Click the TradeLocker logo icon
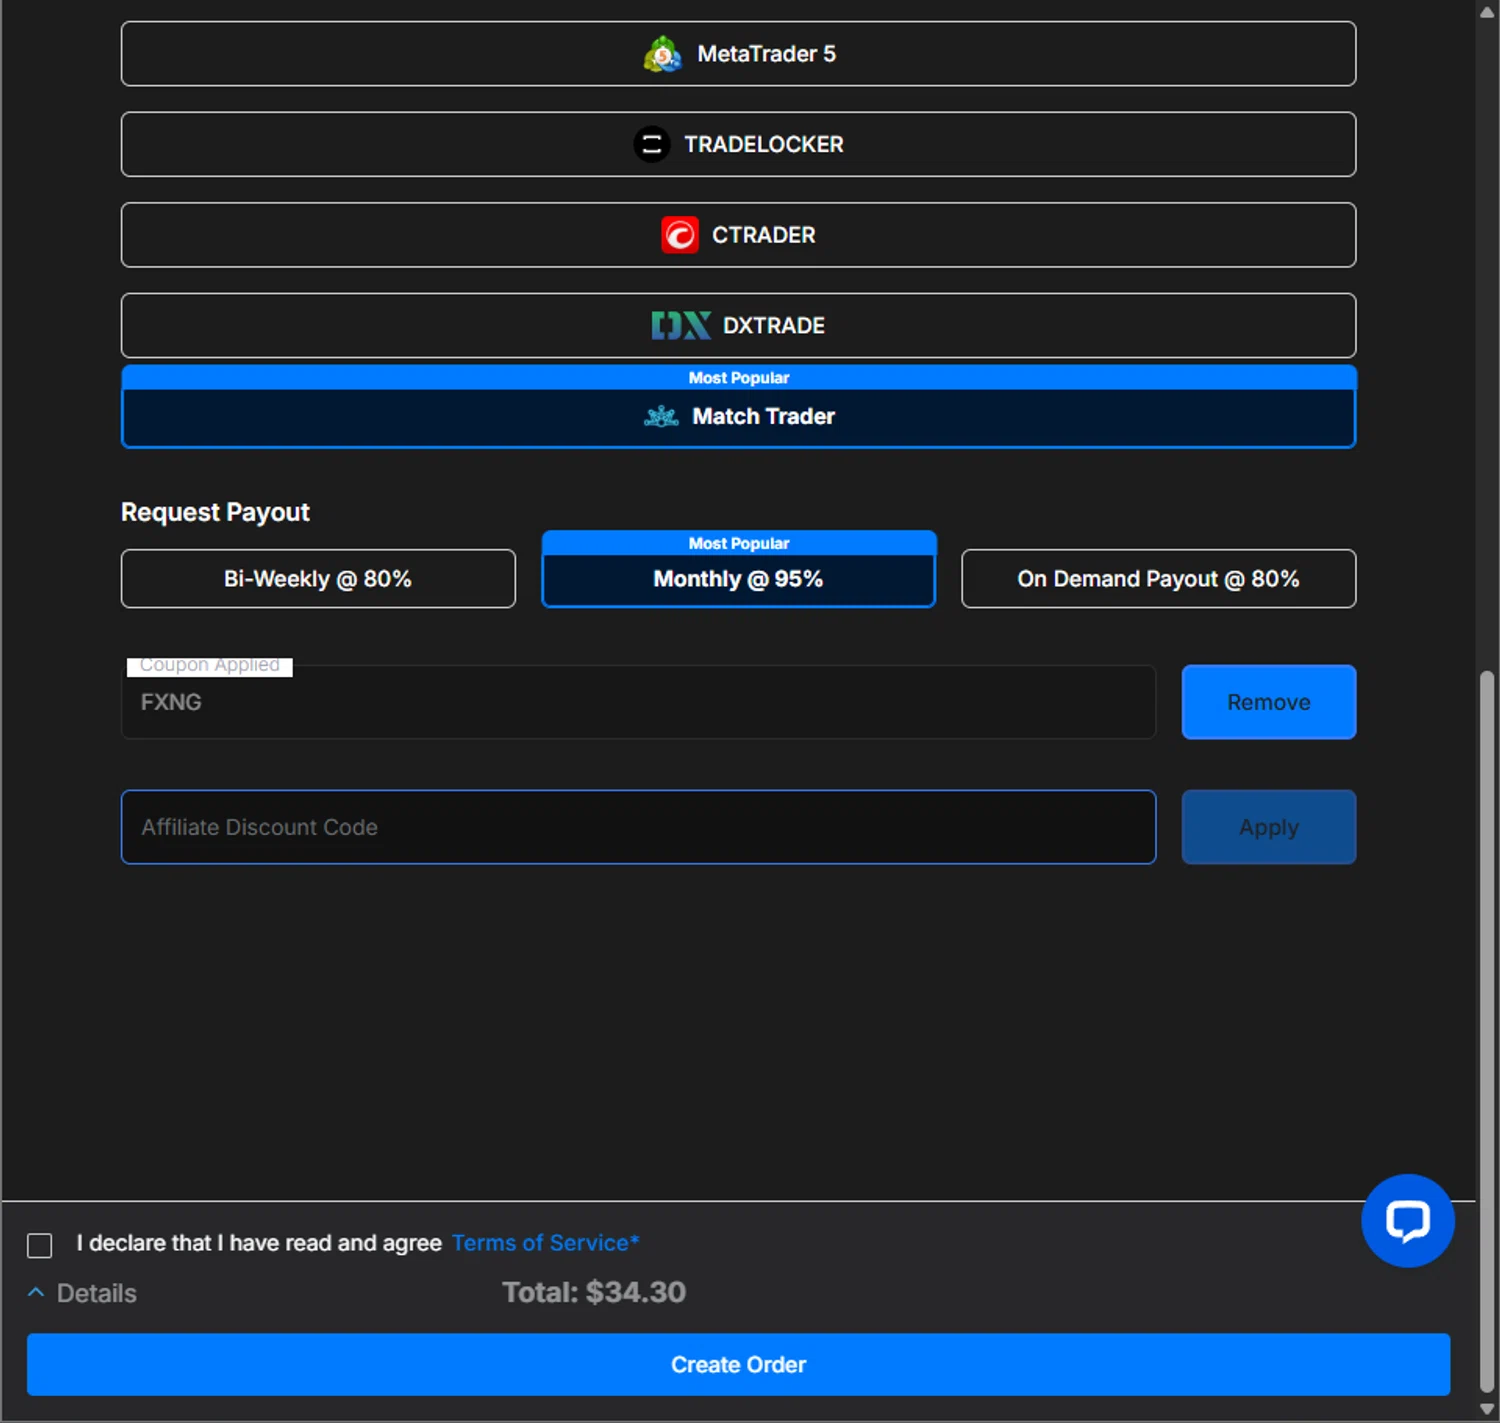Viewport: 1500px width, 1423px height. [652, 144]
